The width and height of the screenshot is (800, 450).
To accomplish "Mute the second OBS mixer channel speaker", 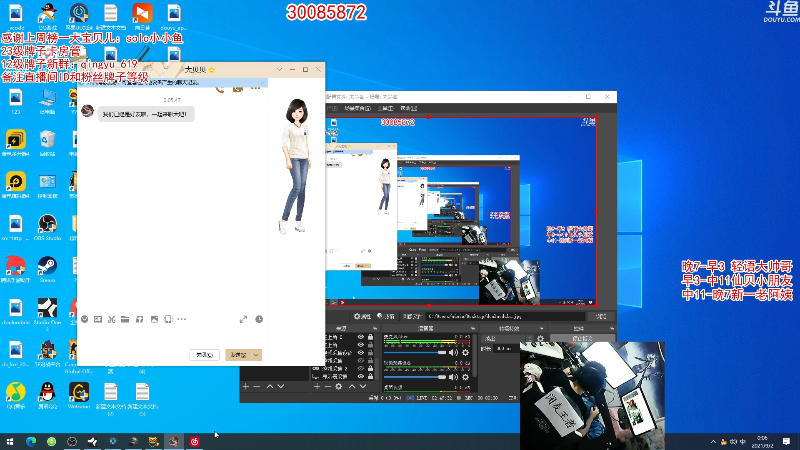I will click(x=453, y=377).
